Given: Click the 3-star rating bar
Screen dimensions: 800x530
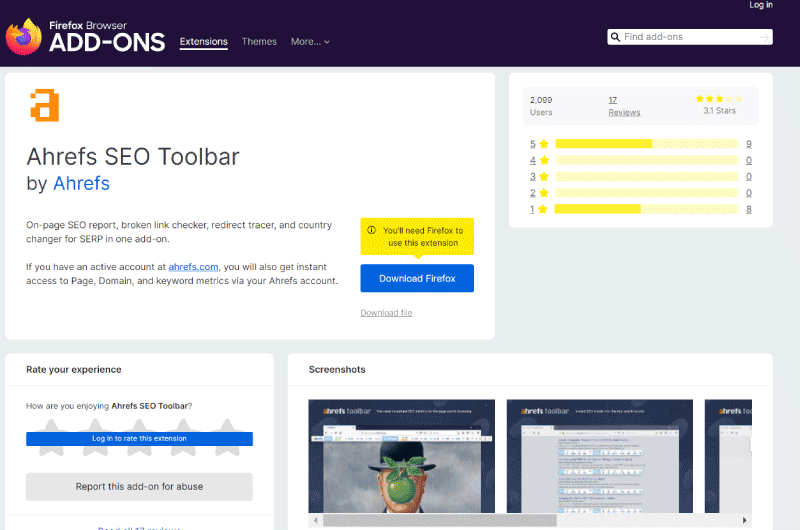Looking at the screenshot, I should point(646,176).
